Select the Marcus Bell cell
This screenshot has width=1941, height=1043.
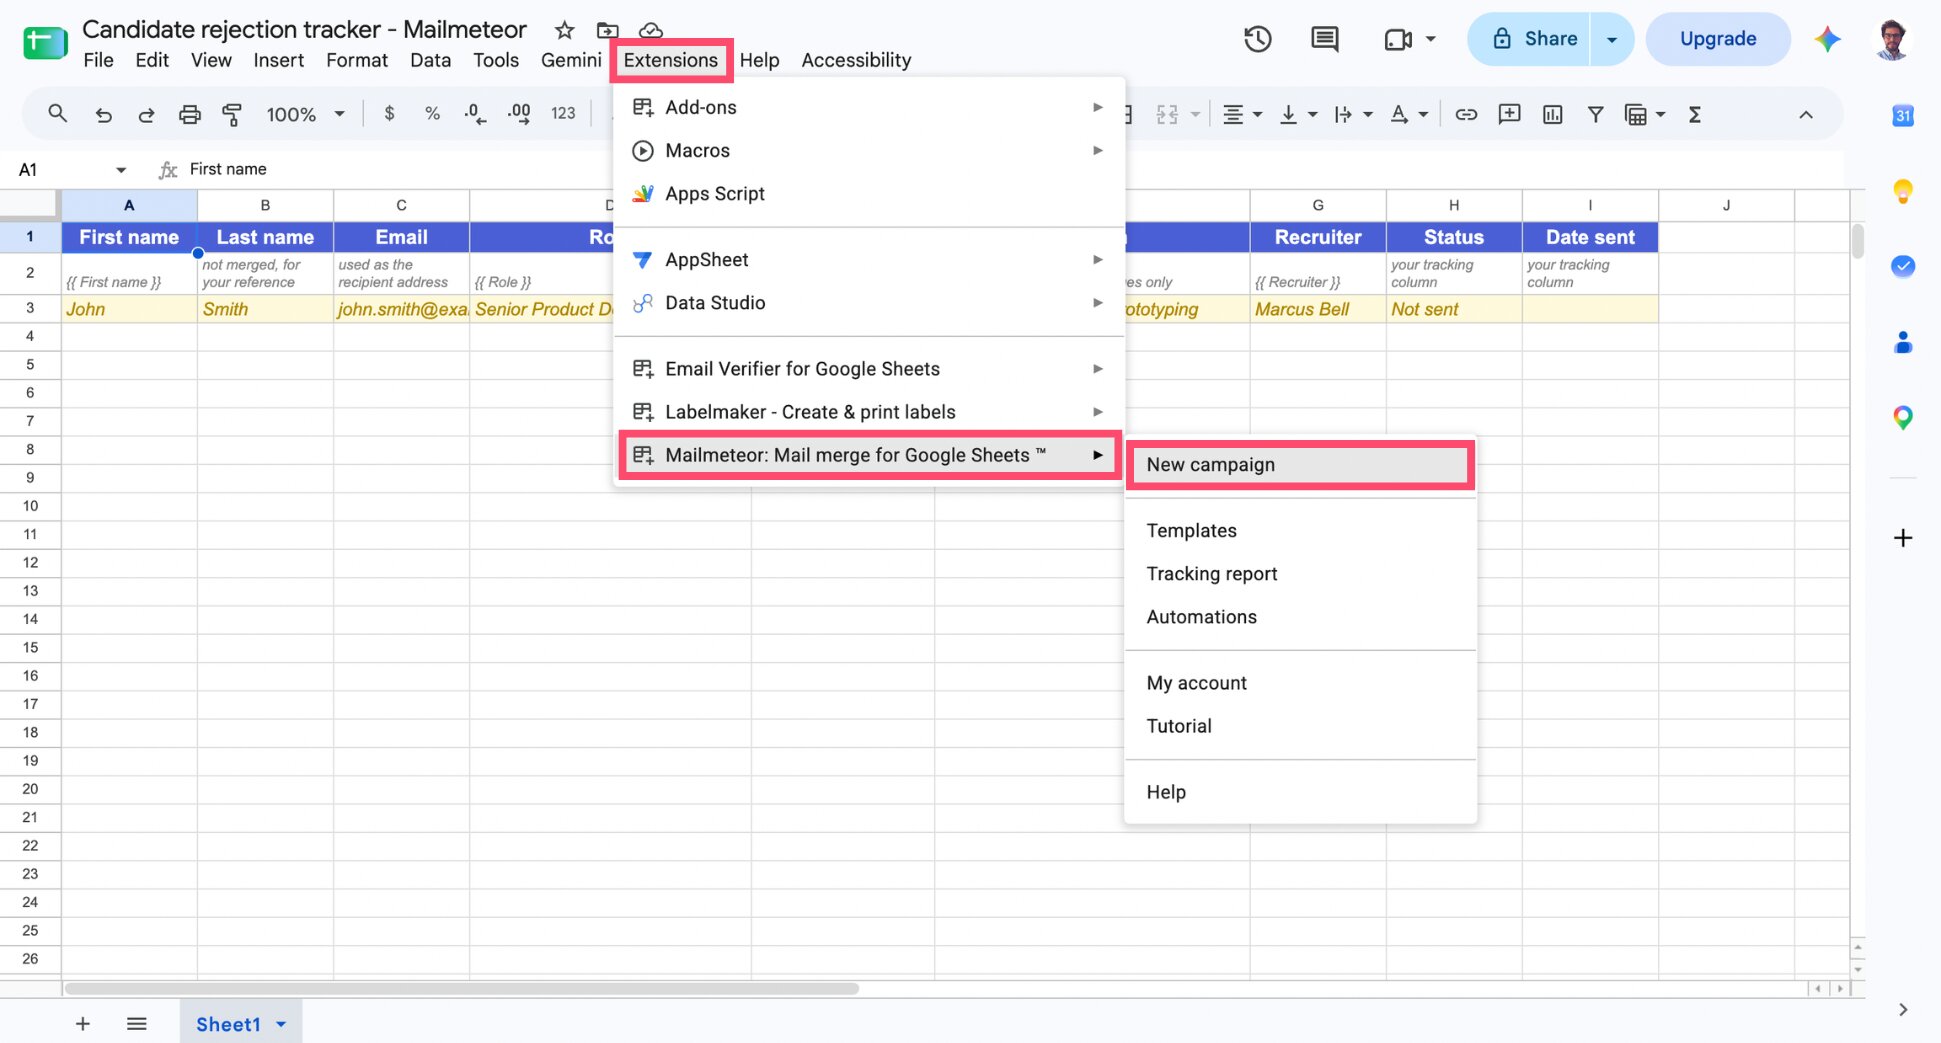(1317, 309)
